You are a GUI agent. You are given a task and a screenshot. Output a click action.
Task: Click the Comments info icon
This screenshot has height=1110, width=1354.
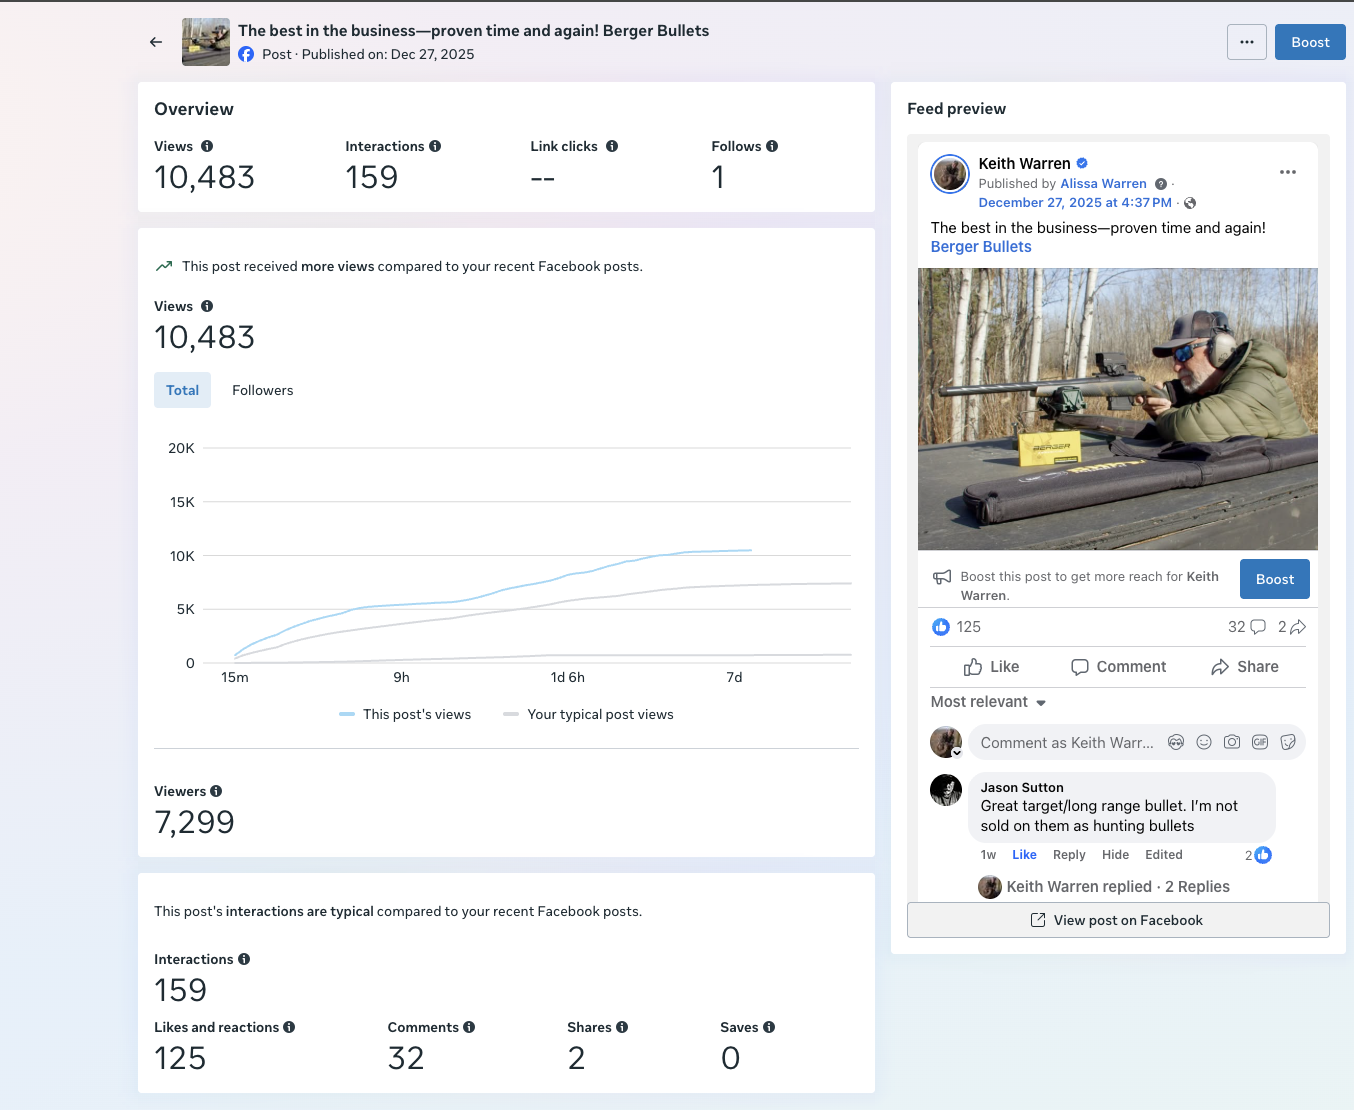(x=469, y=1027)
